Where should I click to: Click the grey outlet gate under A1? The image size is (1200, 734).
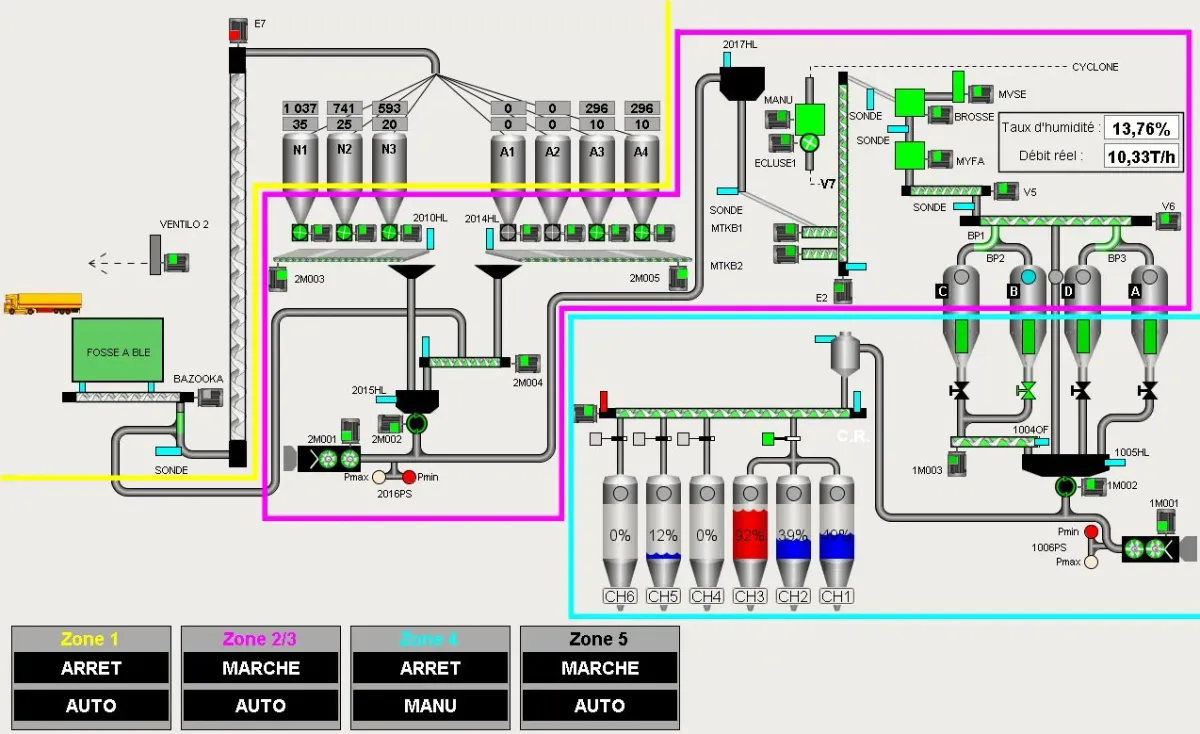point(508,232)
